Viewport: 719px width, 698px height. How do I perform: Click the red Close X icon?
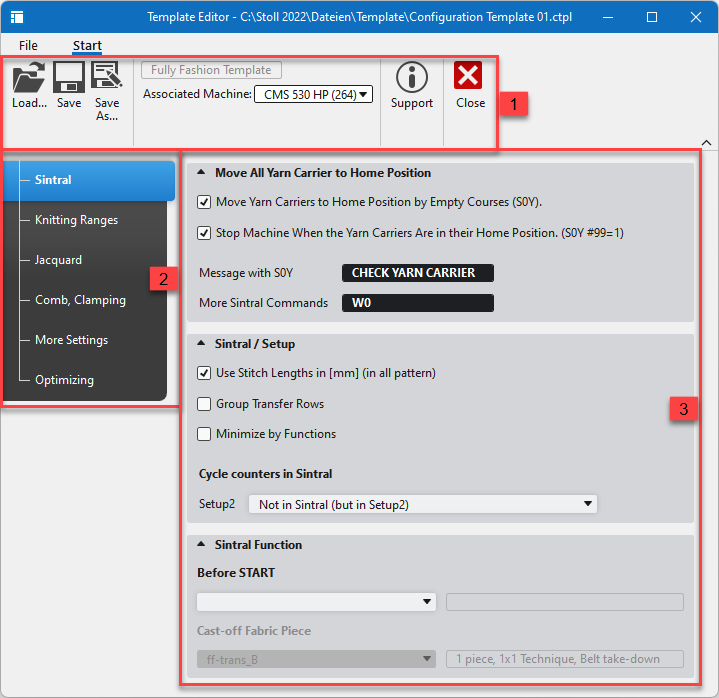click(x=469, y=77)
